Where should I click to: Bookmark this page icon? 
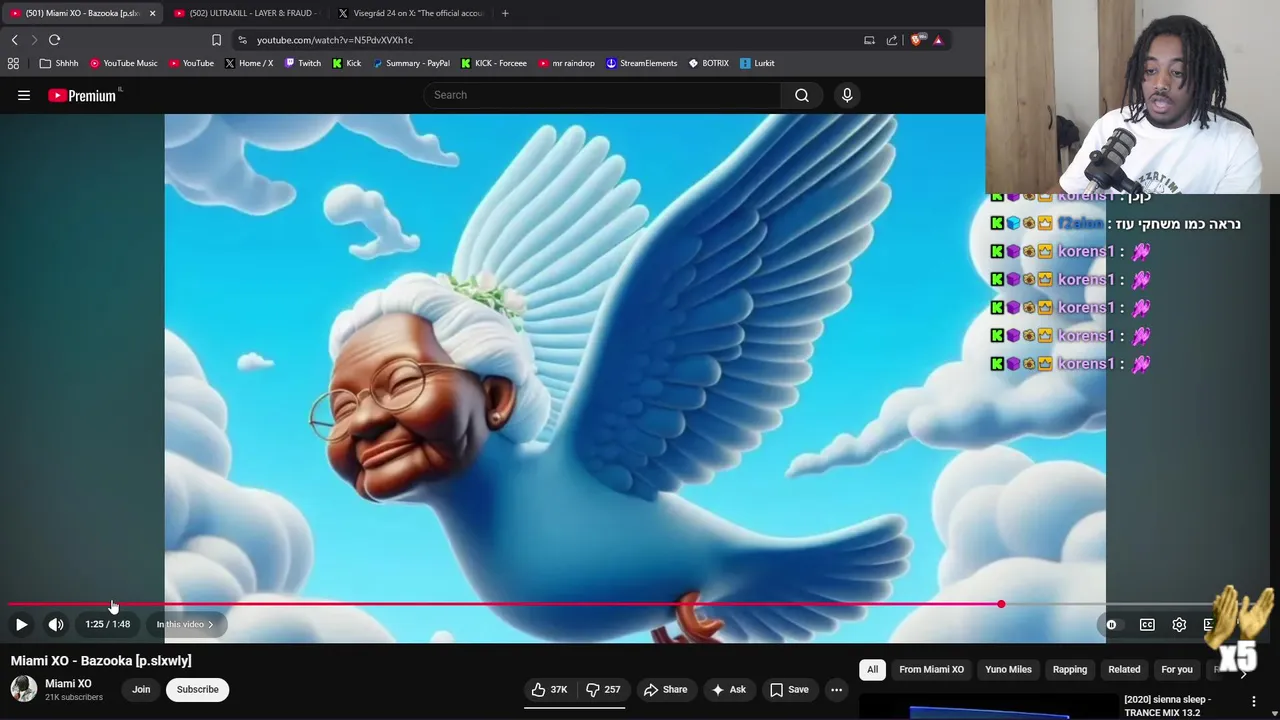(216, 40)
